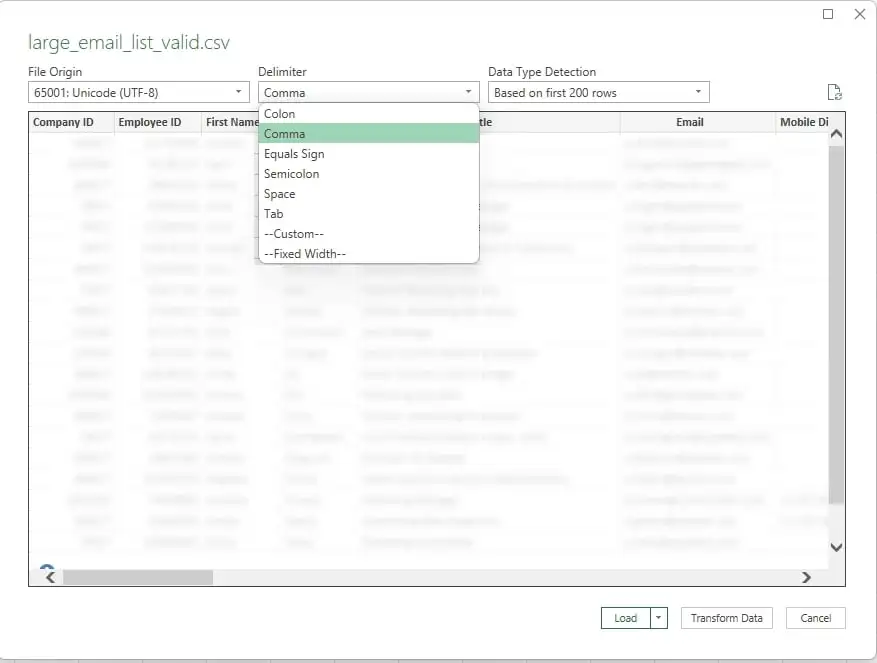Open the Data Type Detection dropdown
This screenshot has height=663, width=877.
(x=699, y=91)
